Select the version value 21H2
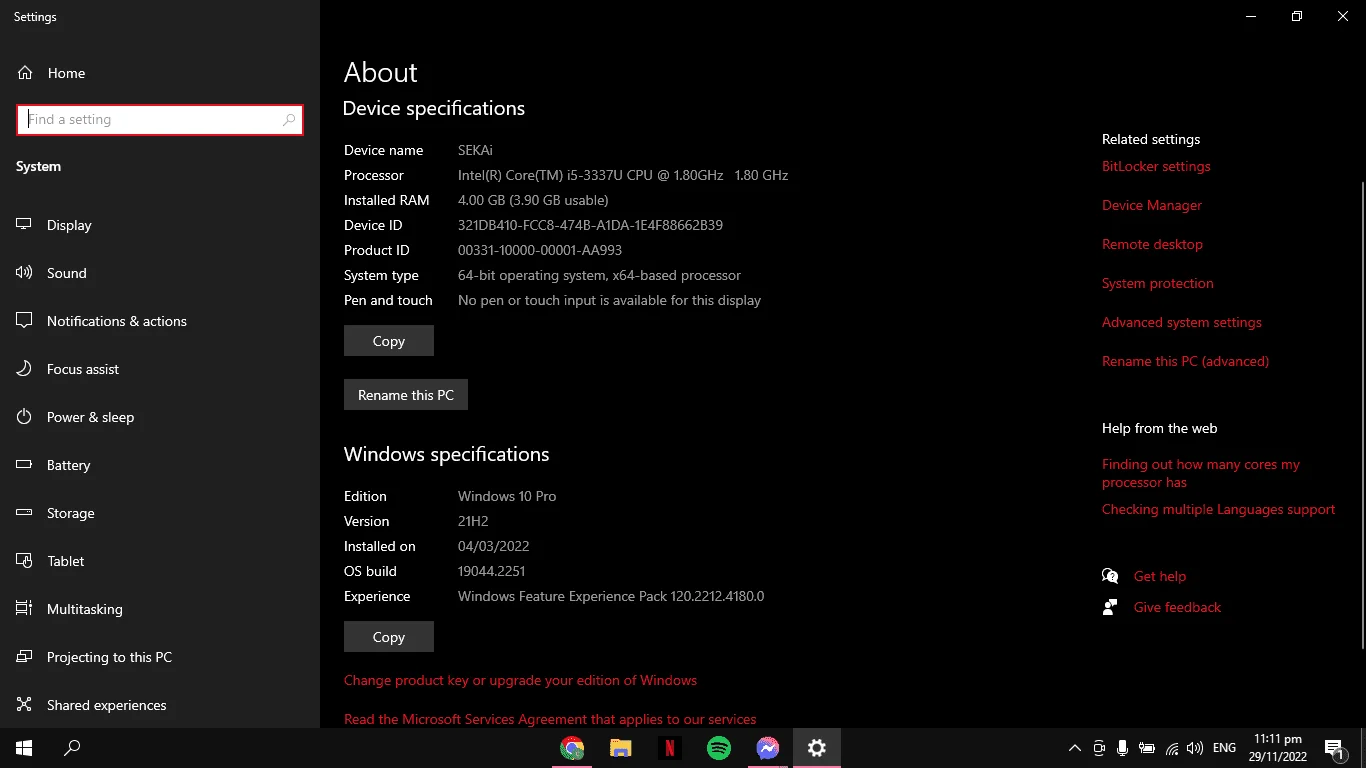1366x768 pixels. click(473, 521)
